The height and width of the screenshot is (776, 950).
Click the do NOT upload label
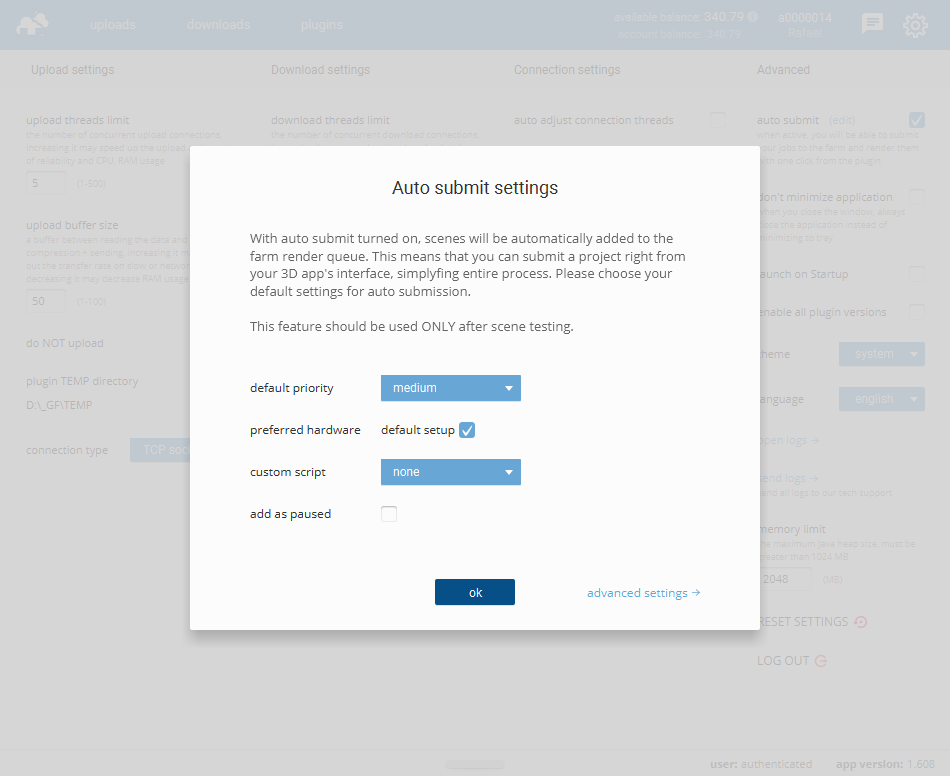pos(65,343)
